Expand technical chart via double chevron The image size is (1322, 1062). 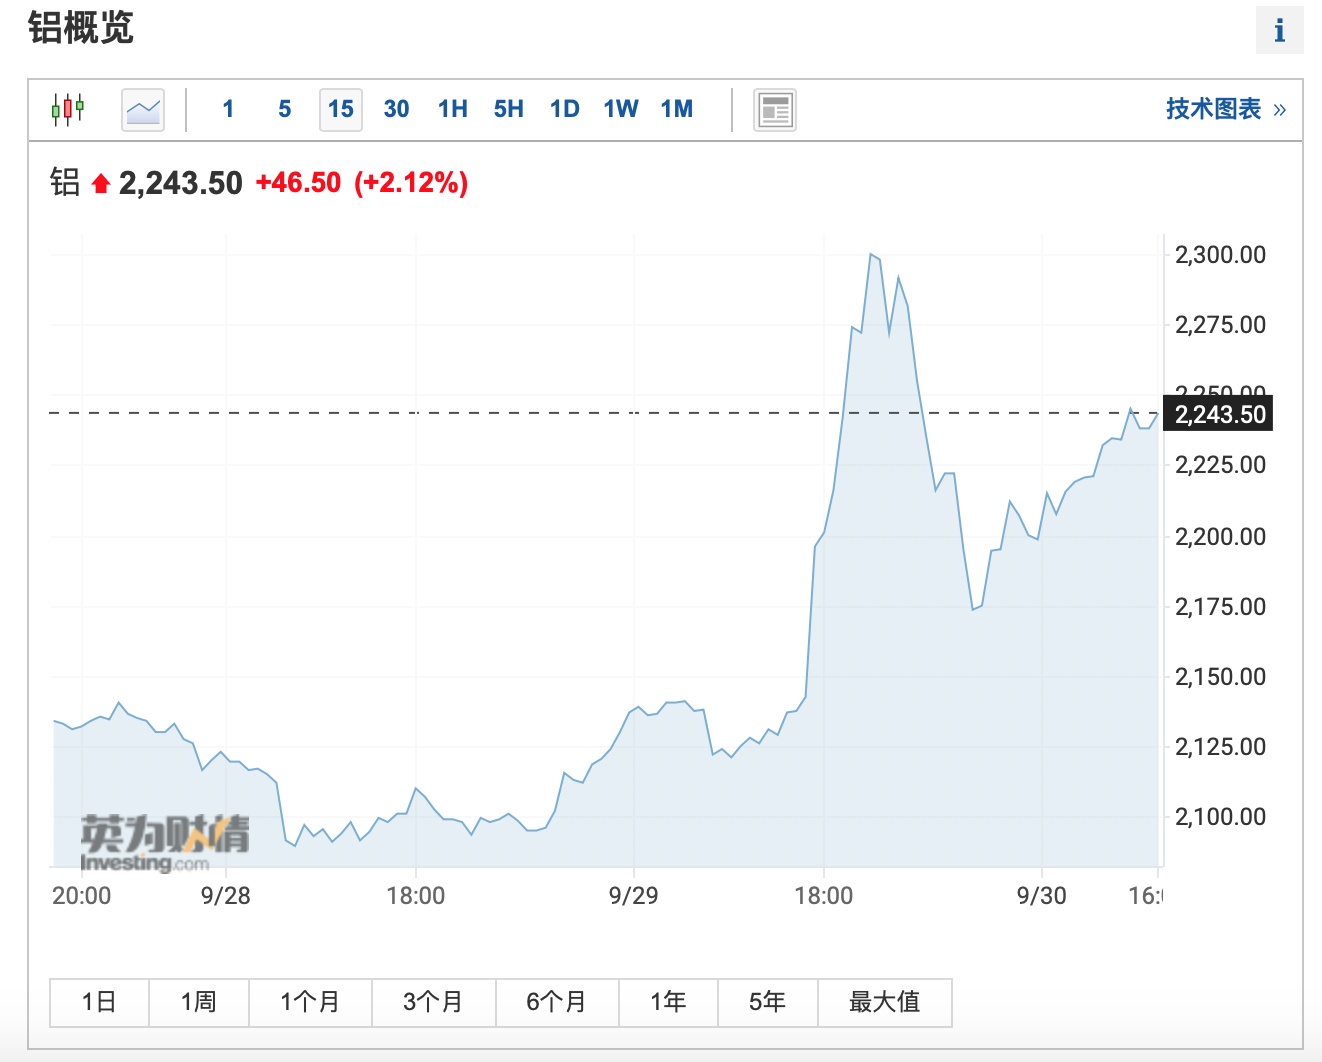click(x=1280, y=109)
